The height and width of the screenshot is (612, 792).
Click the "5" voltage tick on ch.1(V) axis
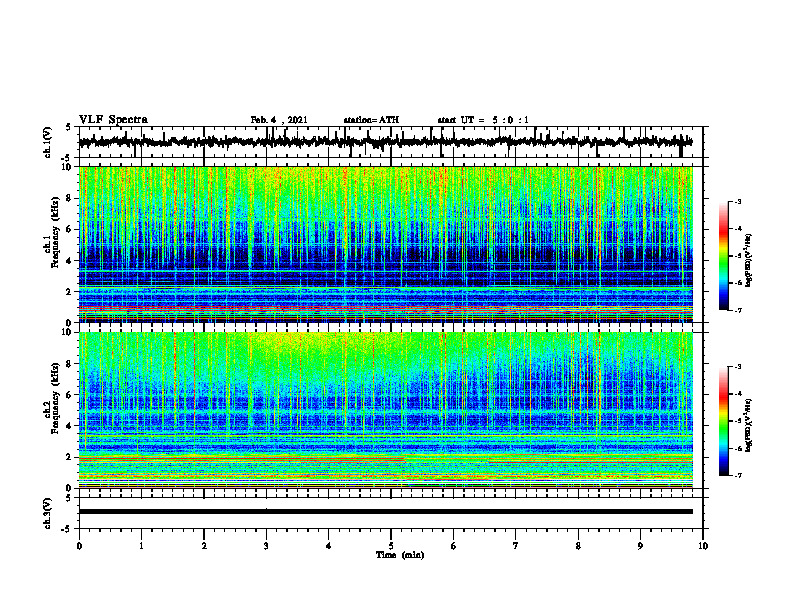tap(69, 128)
